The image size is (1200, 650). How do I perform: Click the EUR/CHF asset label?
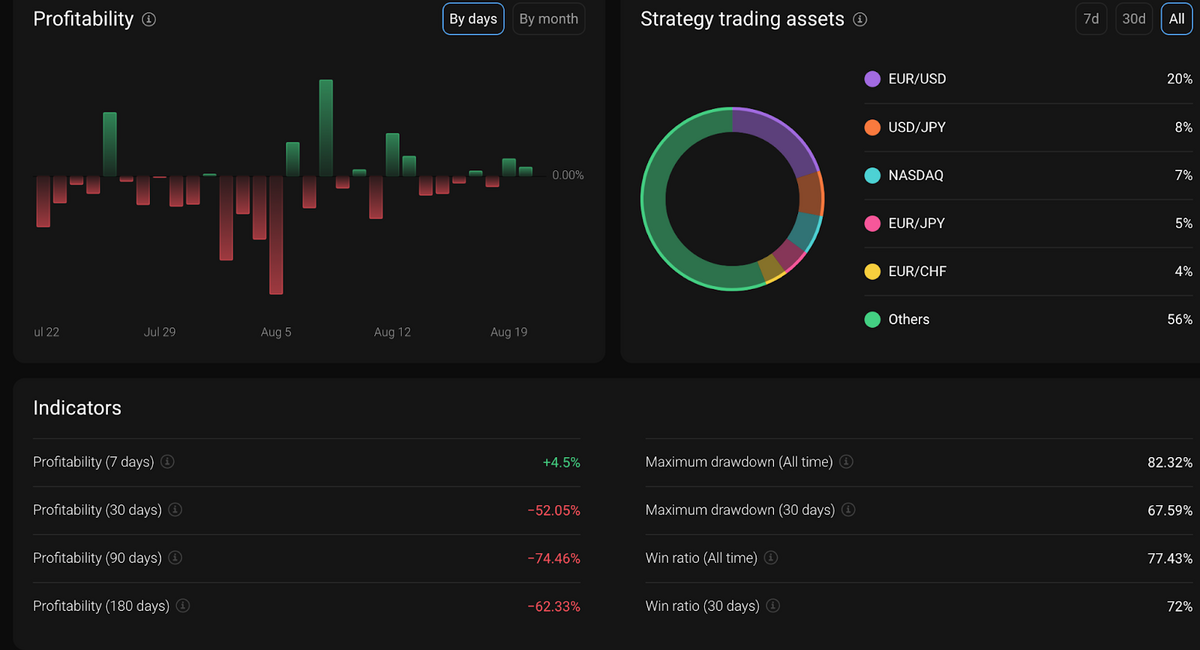click(x=917, y=271)
